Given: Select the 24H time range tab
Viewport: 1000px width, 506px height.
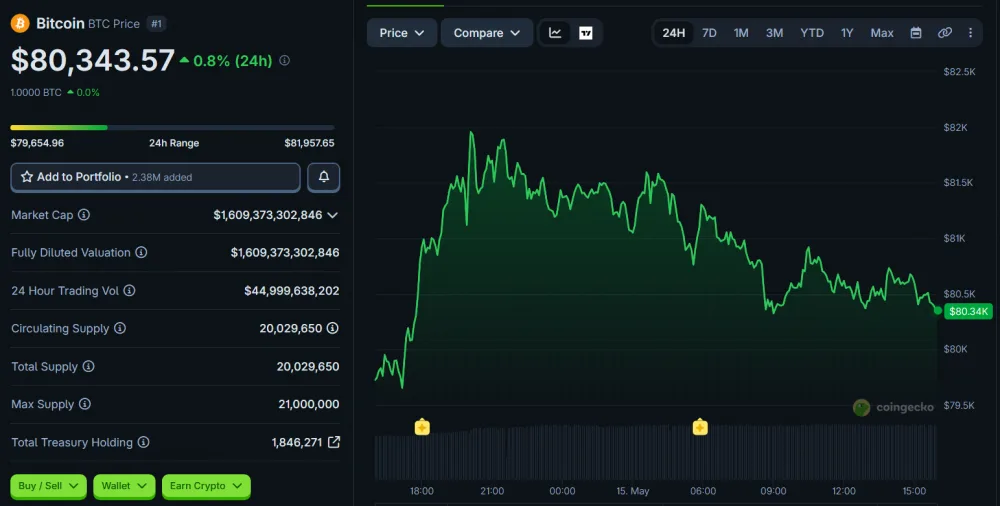Looking at the screenshot, I should [673, 33].
